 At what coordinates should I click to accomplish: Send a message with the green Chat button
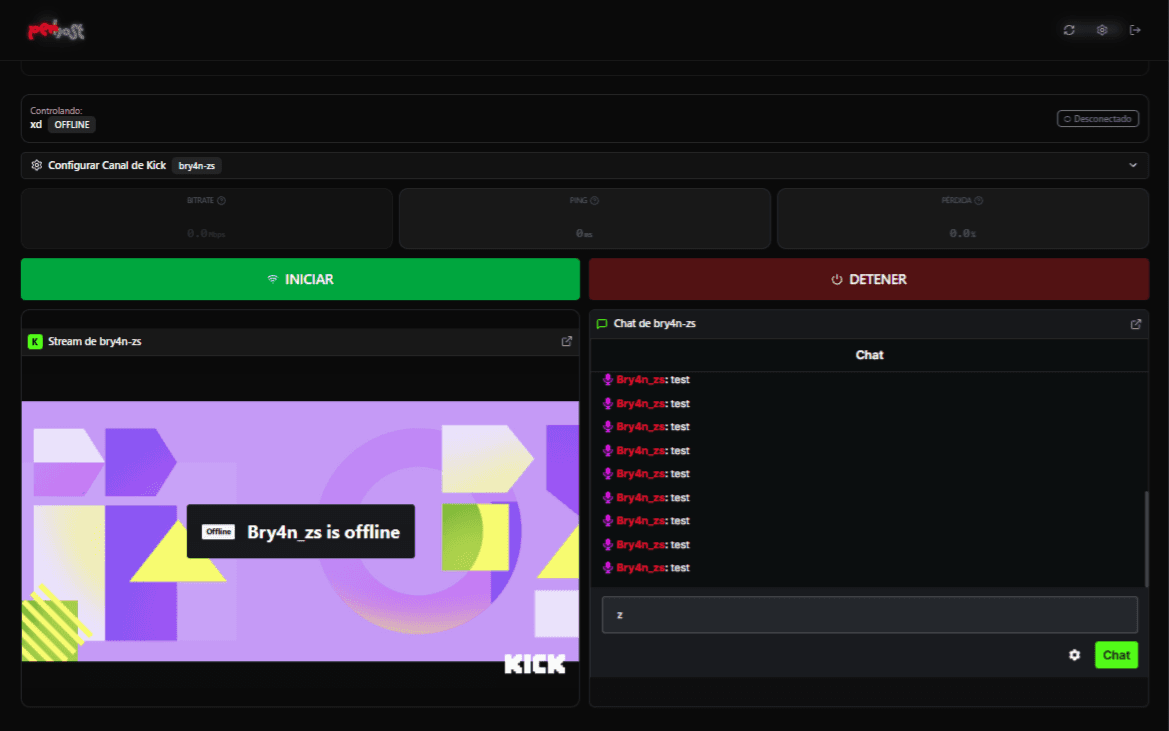1116,655
